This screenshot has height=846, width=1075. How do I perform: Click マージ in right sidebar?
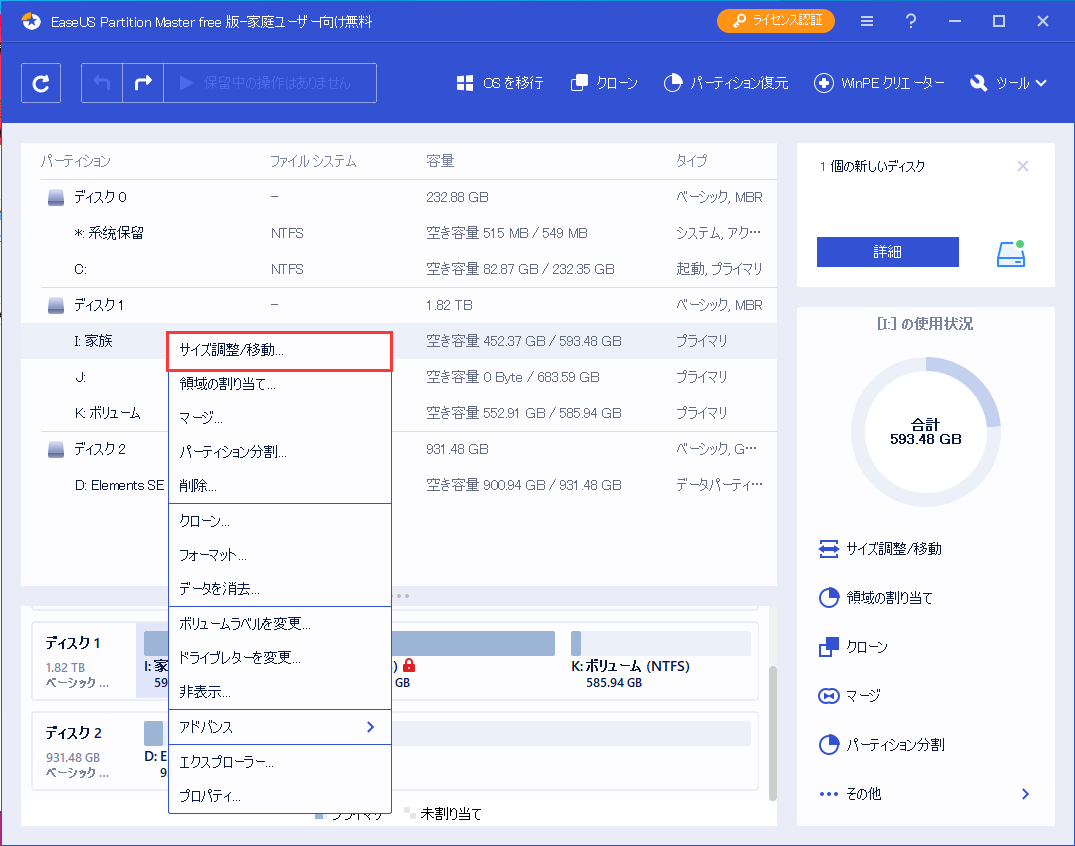849,696
